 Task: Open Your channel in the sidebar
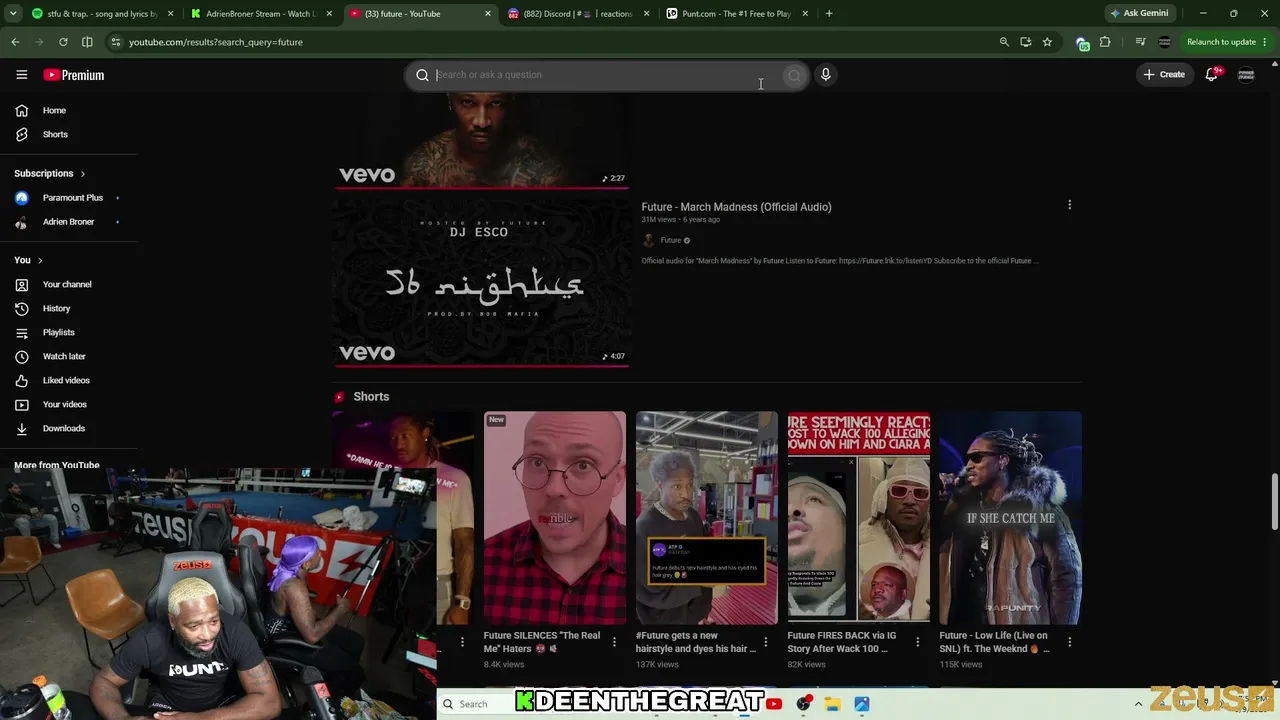click(x=68, y=284)
